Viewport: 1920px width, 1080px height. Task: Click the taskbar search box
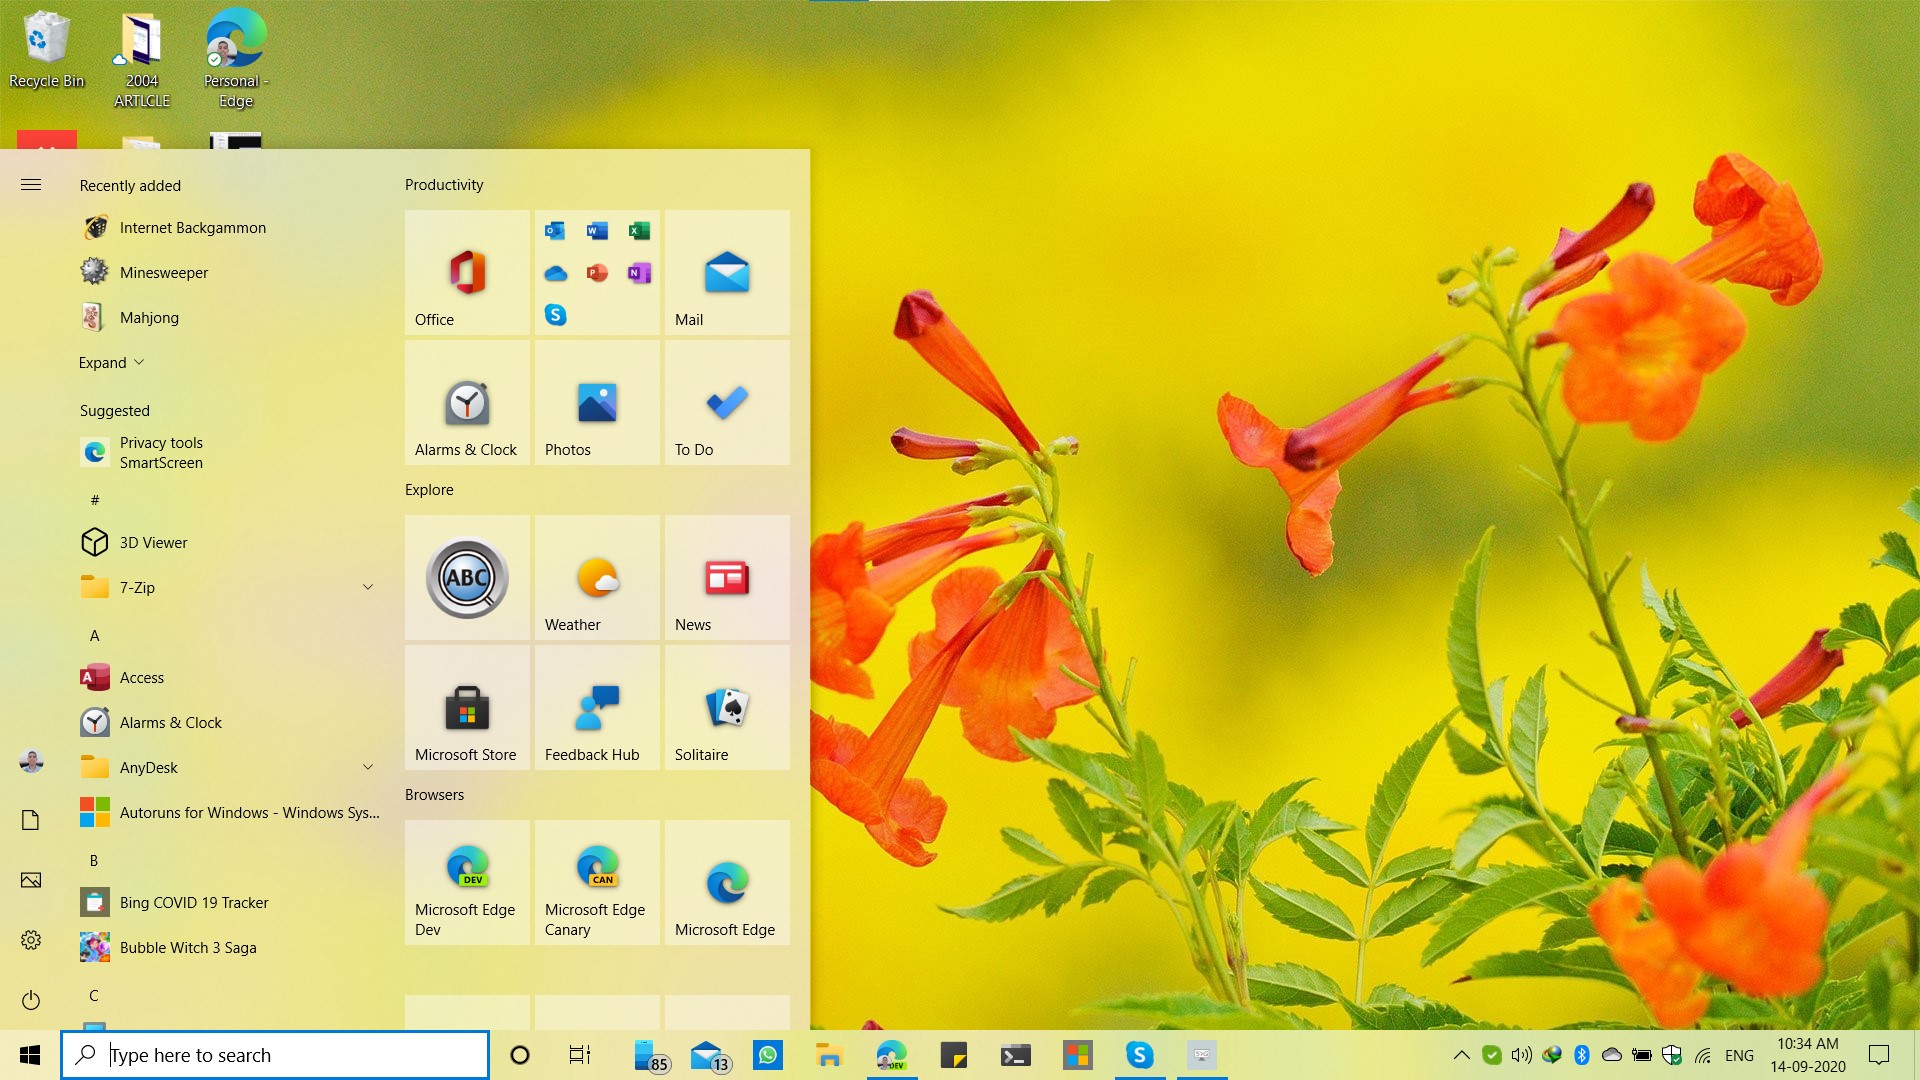pos(275,1055)
